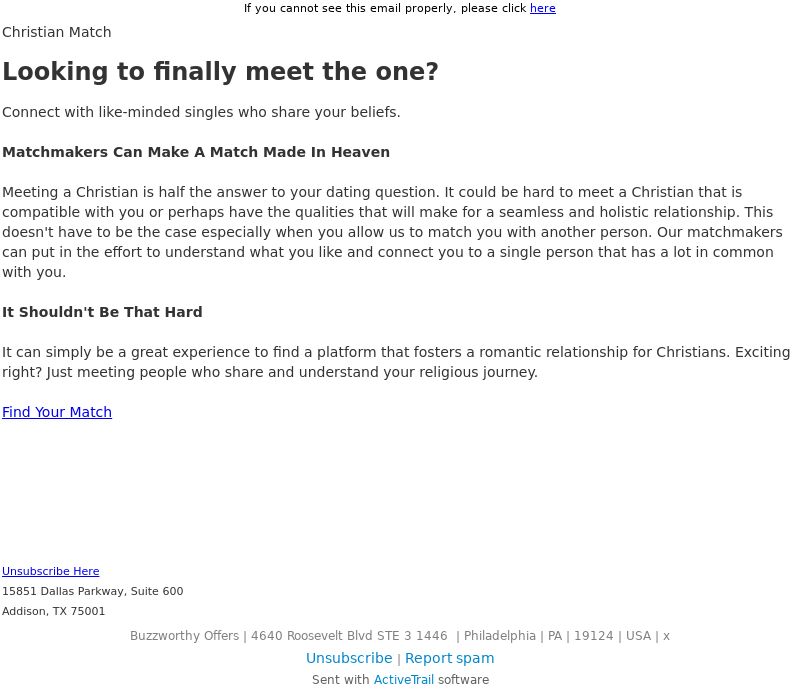Click the paragraph starting 'Meeting a Christian'
This screenshot has height=689, width=800.
pos(393,232)
